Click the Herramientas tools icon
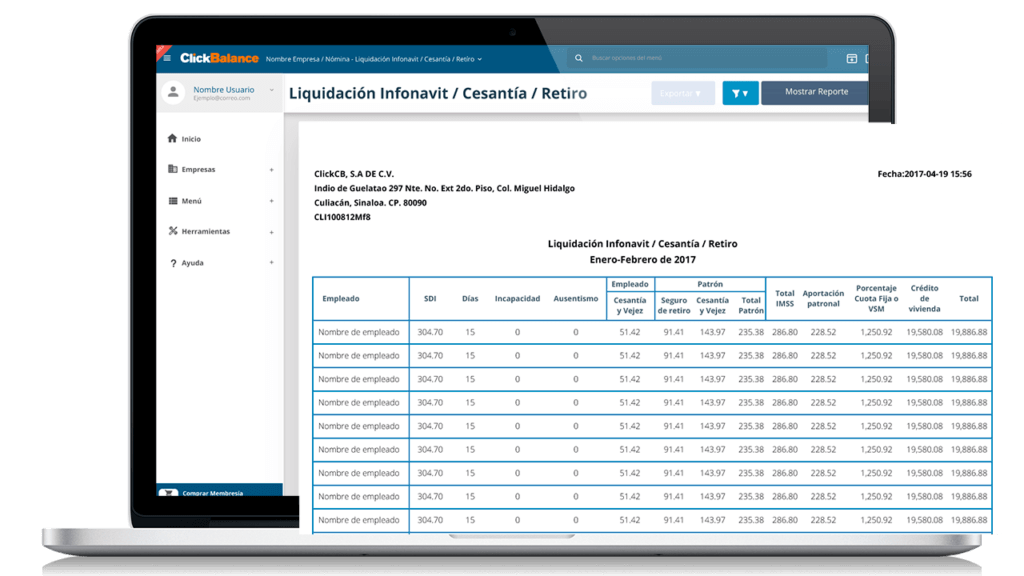Screen dimensions: 1024x576 pyautogui.click(x=172, y=231)
